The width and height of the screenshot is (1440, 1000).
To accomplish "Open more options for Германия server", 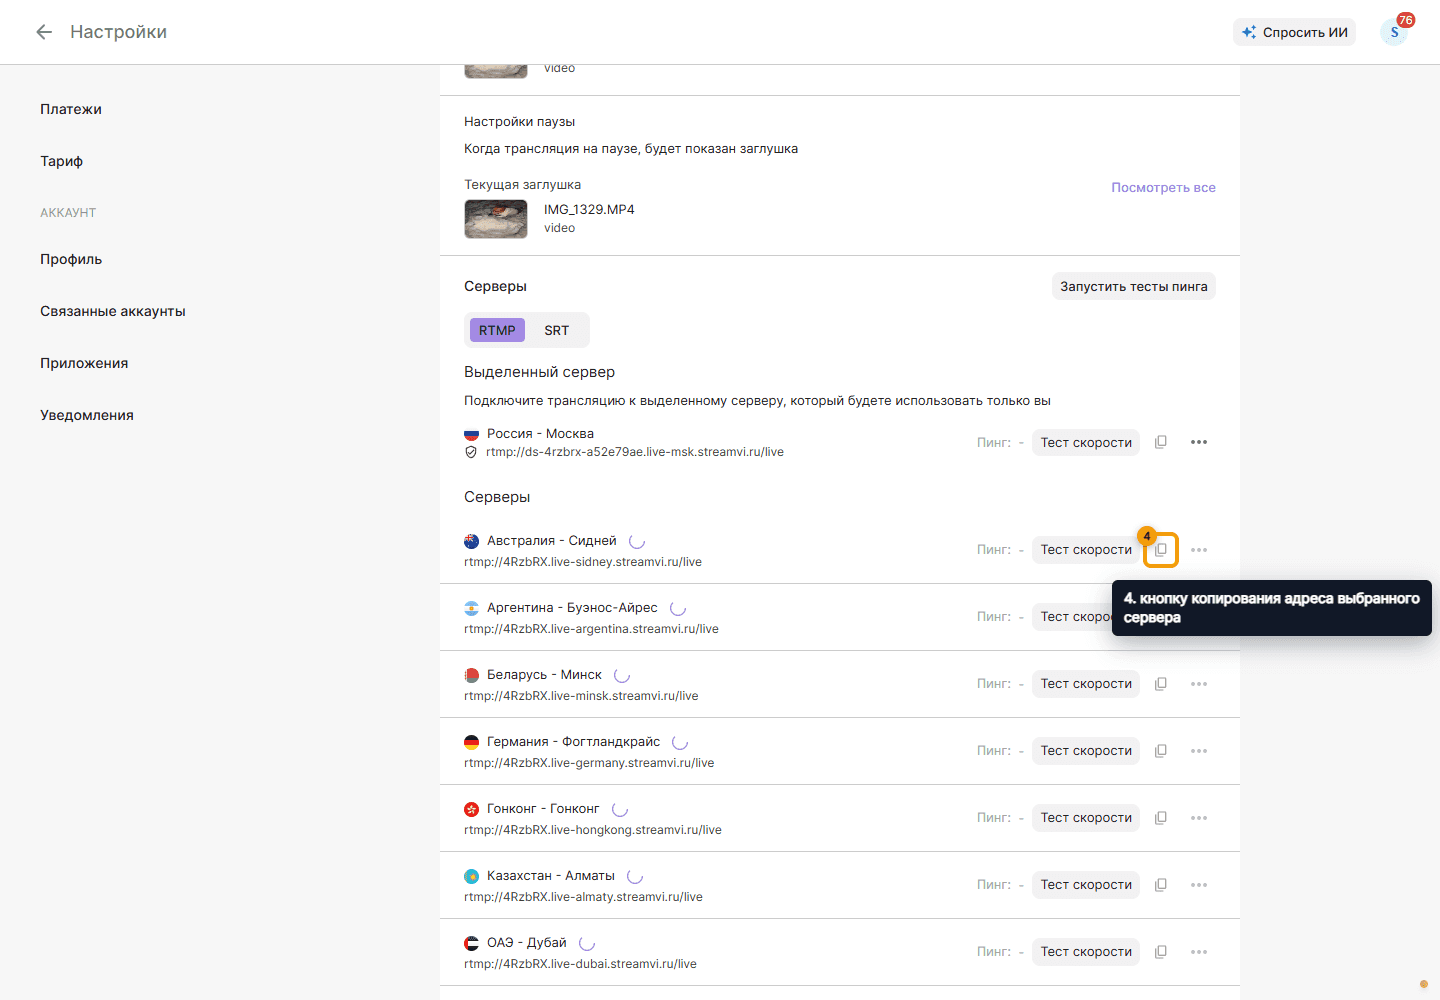I will coord(1199,751).
